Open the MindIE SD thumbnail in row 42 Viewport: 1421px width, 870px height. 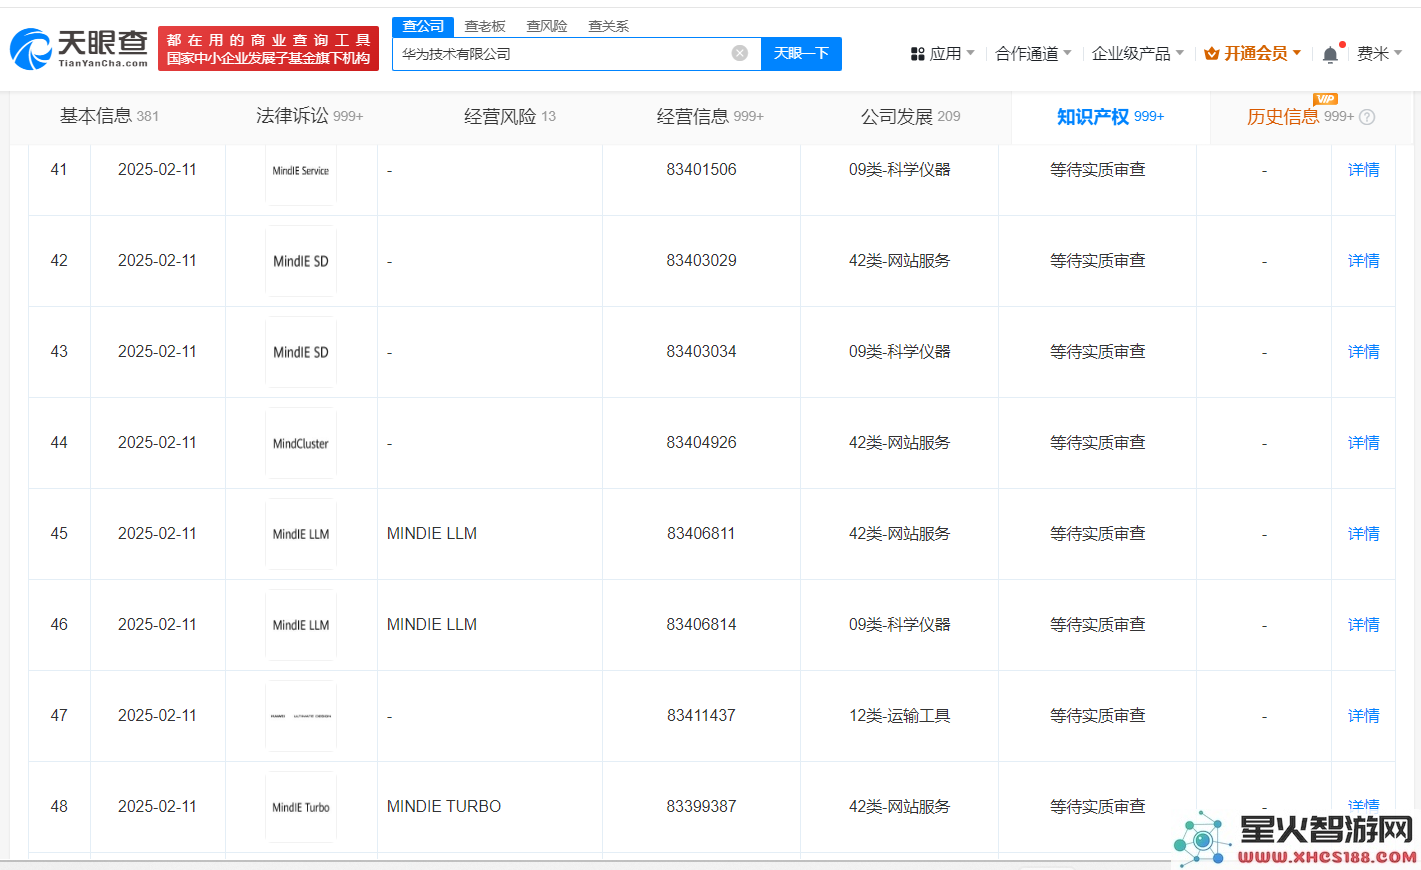301,261
